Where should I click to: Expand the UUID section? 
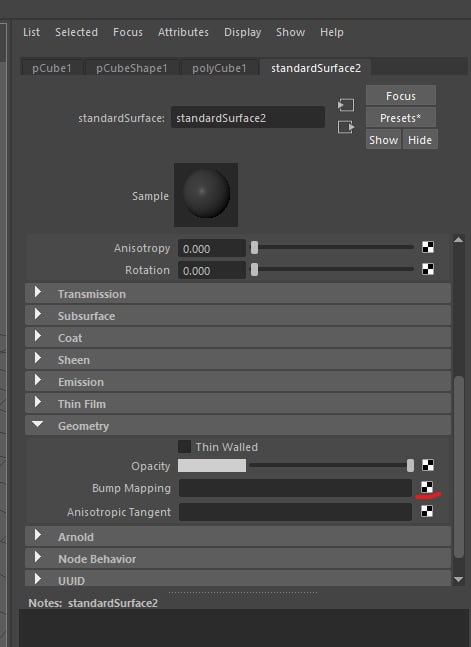[x=238, y=579]
